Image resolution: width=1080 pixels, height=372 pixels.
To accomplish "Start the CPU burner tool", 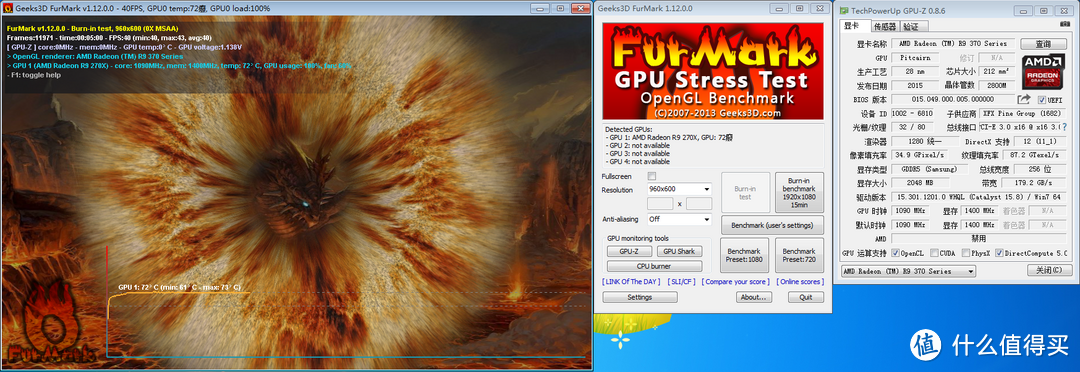I will coord(654,266).
